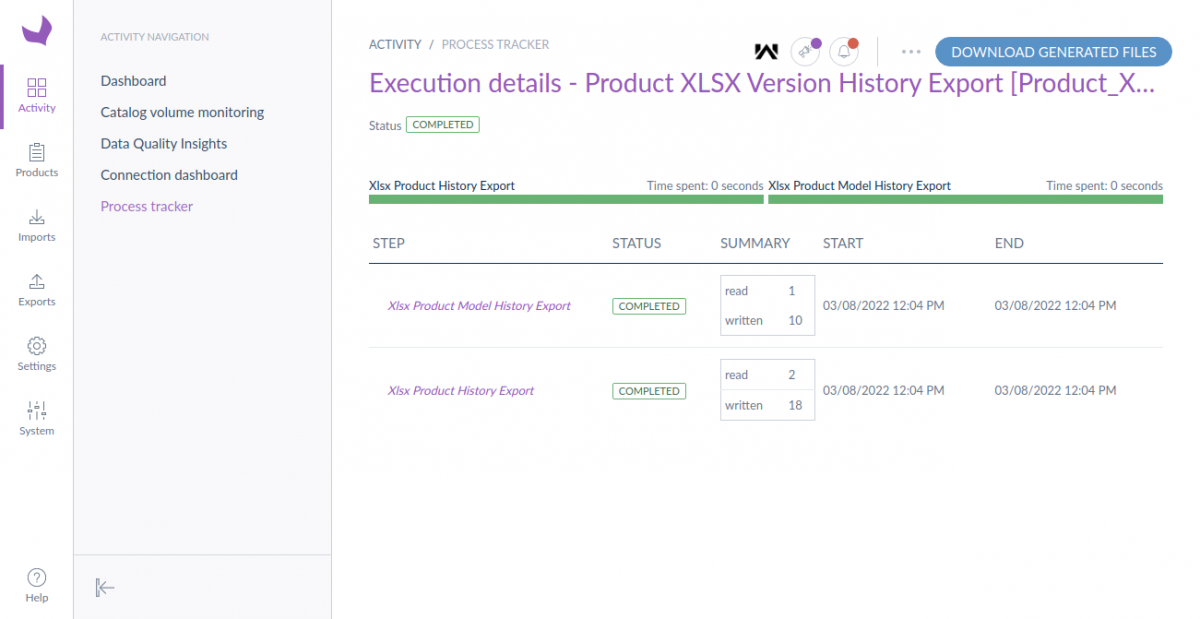1200x619 pixels.
Task: Click start time of Product Model History row
Action: [883, 306]
